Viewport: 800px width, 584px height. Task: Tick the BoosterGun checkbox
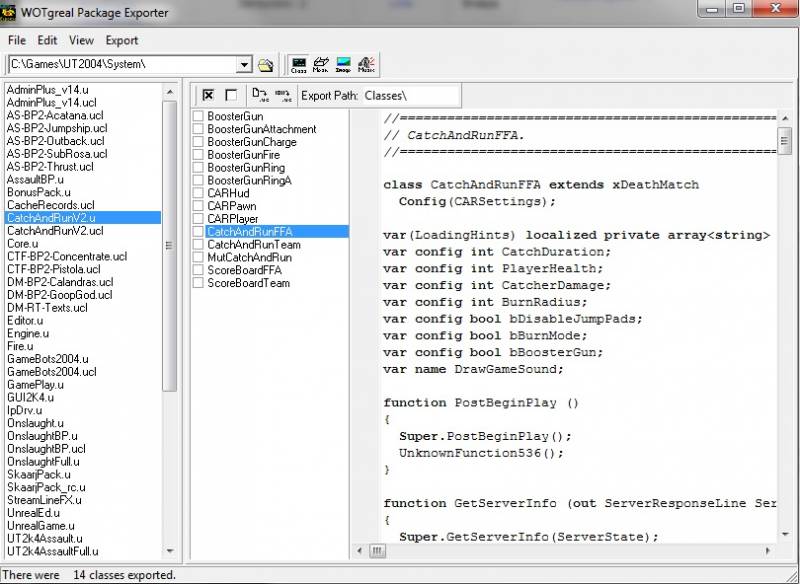coord(199,117)
